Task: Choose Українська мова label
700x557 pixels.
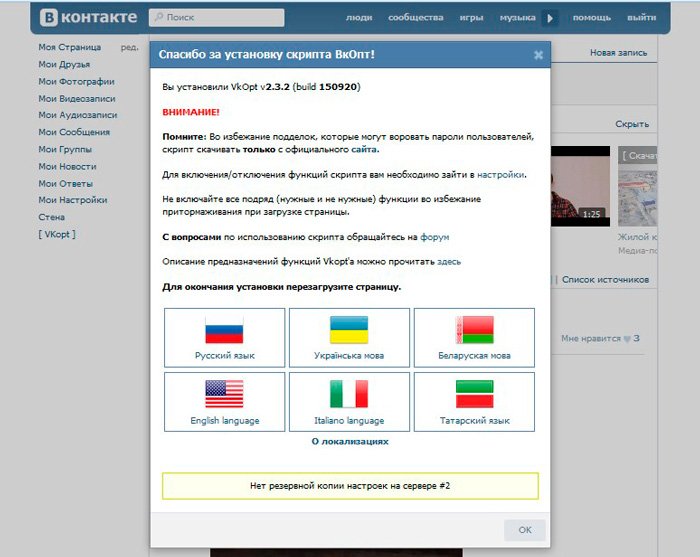Action: (x=349, y=356)
